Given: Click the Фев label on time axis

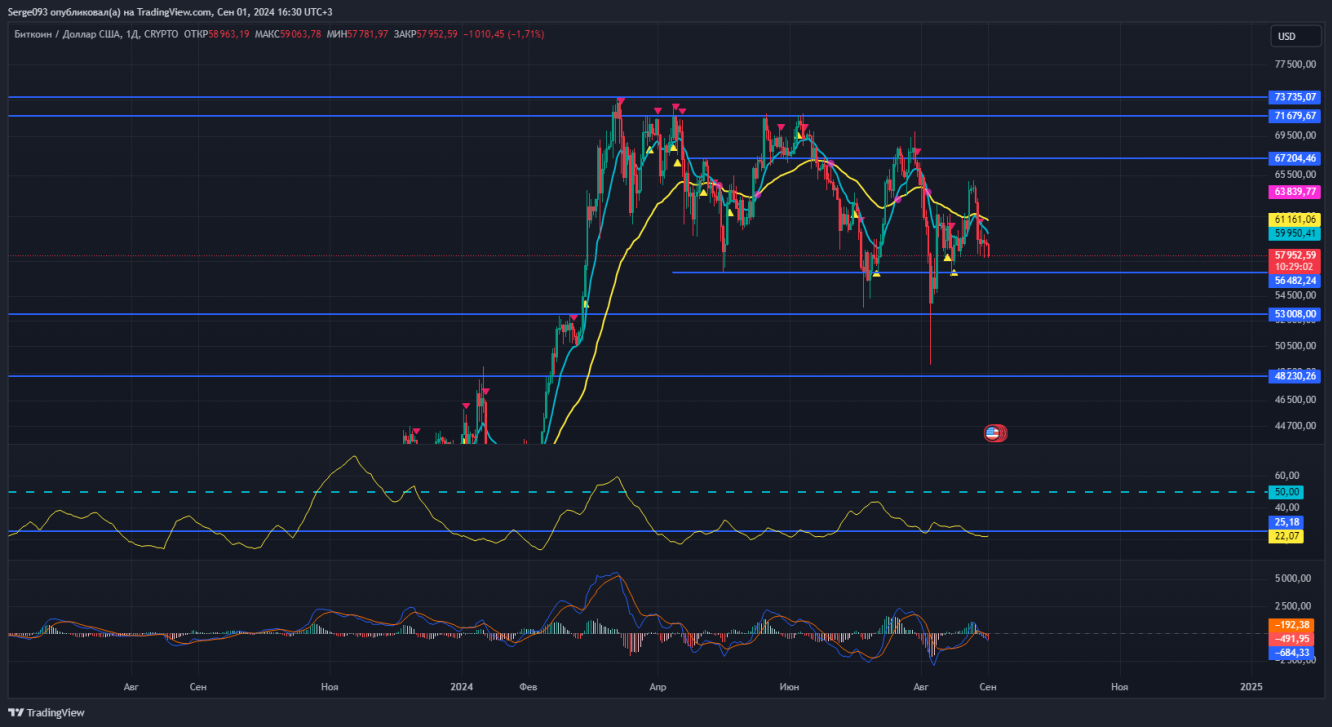Looking at the screenshot, I should pyautogui.click(x=529, y=687).
